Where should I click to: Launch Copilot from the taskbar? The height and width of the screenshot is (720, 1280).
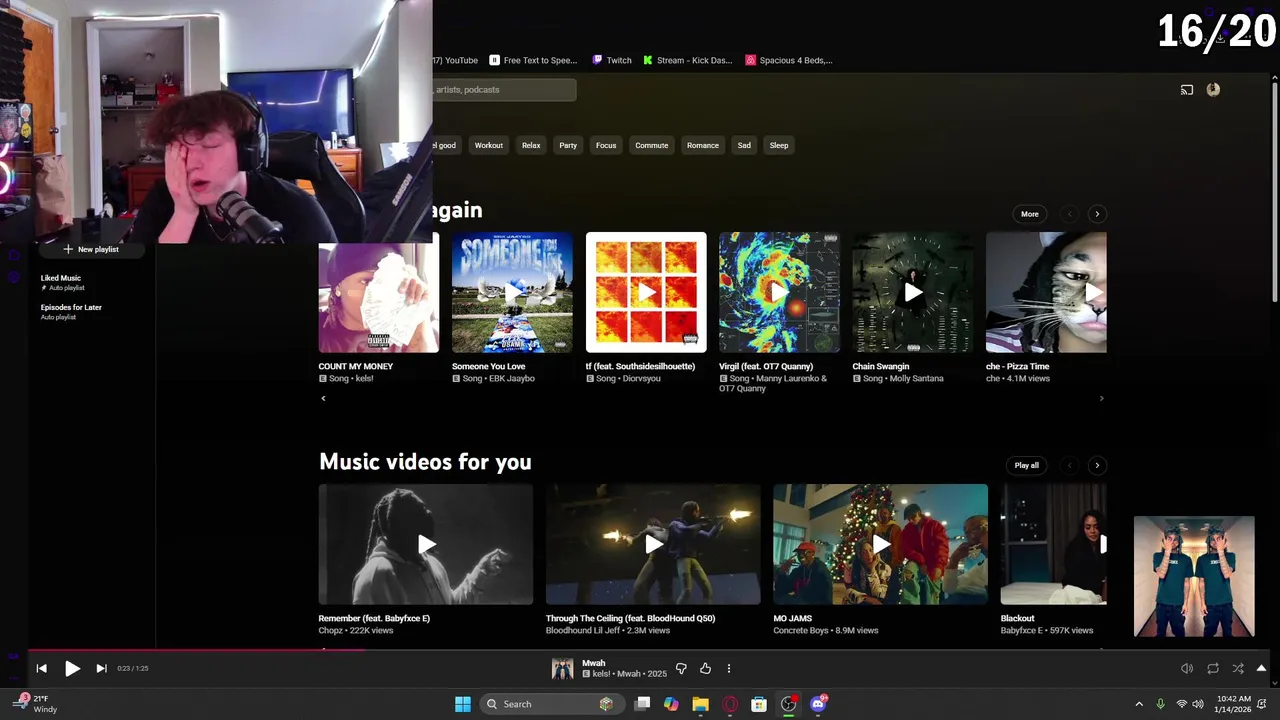point(671,704)
